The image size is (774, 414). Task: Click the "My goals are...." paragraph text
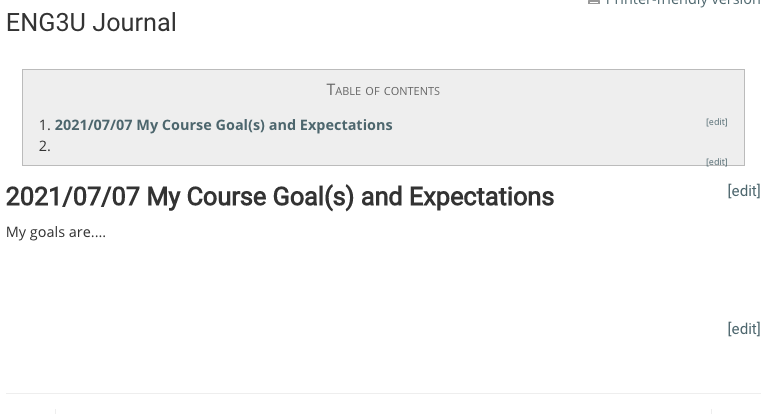[56, 232]
